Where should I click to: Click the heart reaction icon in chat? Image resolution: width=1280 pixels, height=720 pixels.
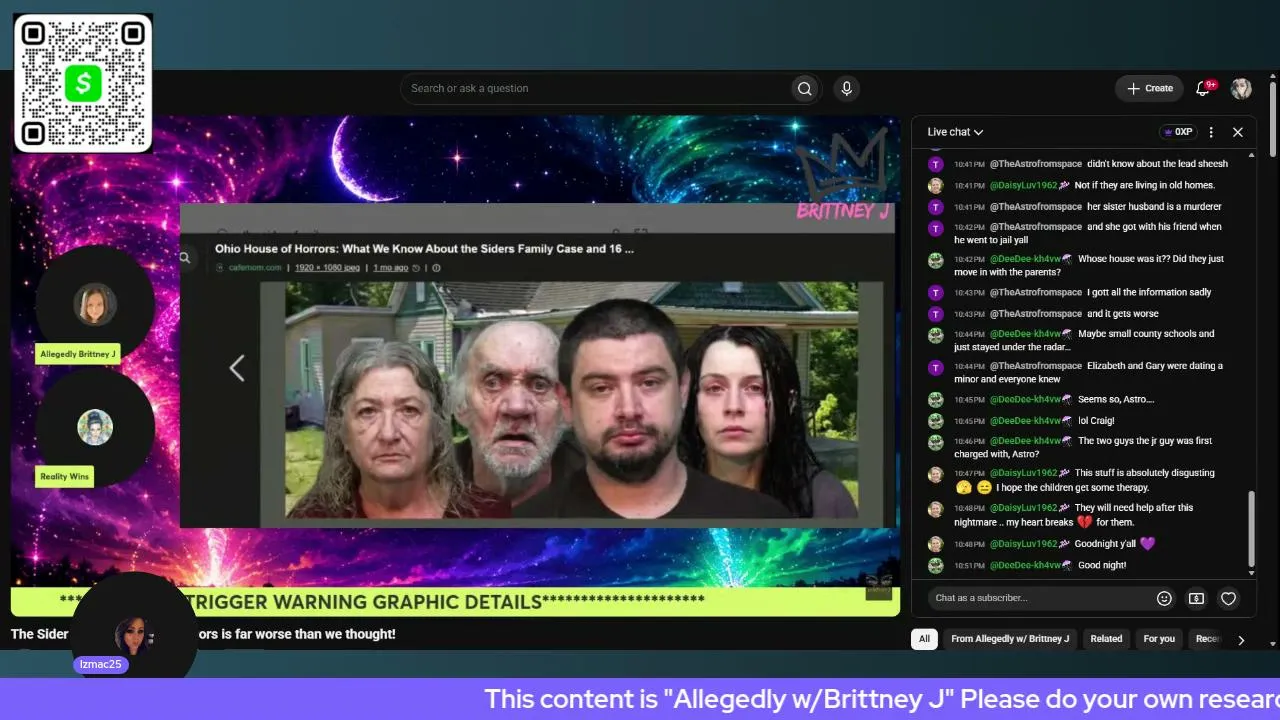tap(1229, 598)
